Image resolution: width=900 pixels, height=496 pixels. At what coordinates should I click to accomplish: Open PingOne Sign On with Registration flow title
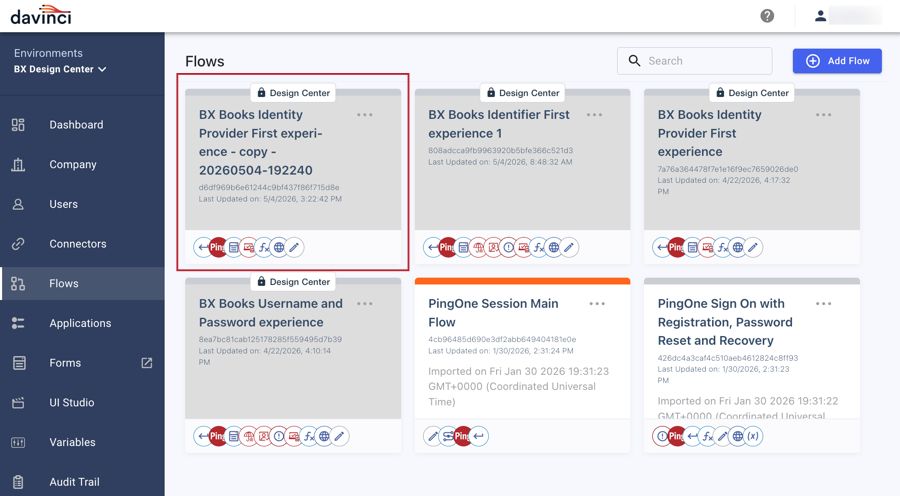click(x=725, y=322)
